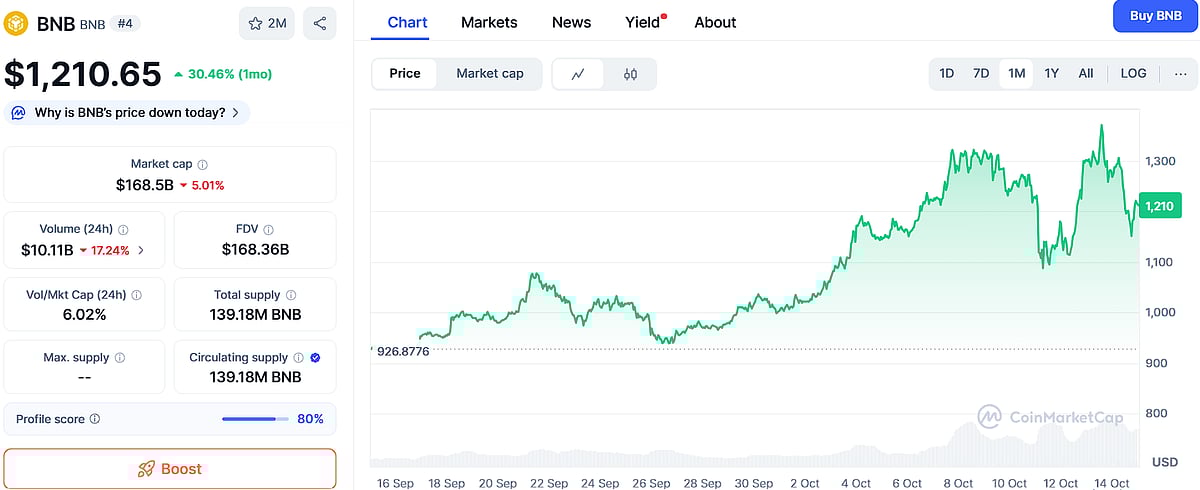Set chart range to 7D
Screen dimensions: 1200x490
[981, 74]
